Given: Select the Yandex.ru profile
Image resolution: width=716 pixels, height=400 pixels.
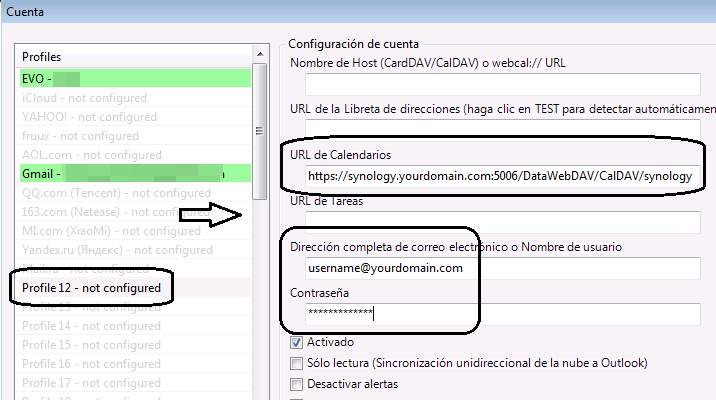Looking at the screenshot, I should [135, 250].
